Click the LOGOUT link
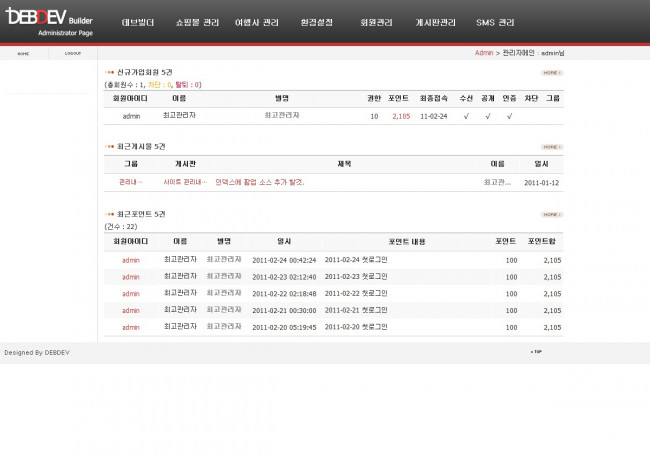The height and width of the screenshot is (456, 650). click(73, 53)
